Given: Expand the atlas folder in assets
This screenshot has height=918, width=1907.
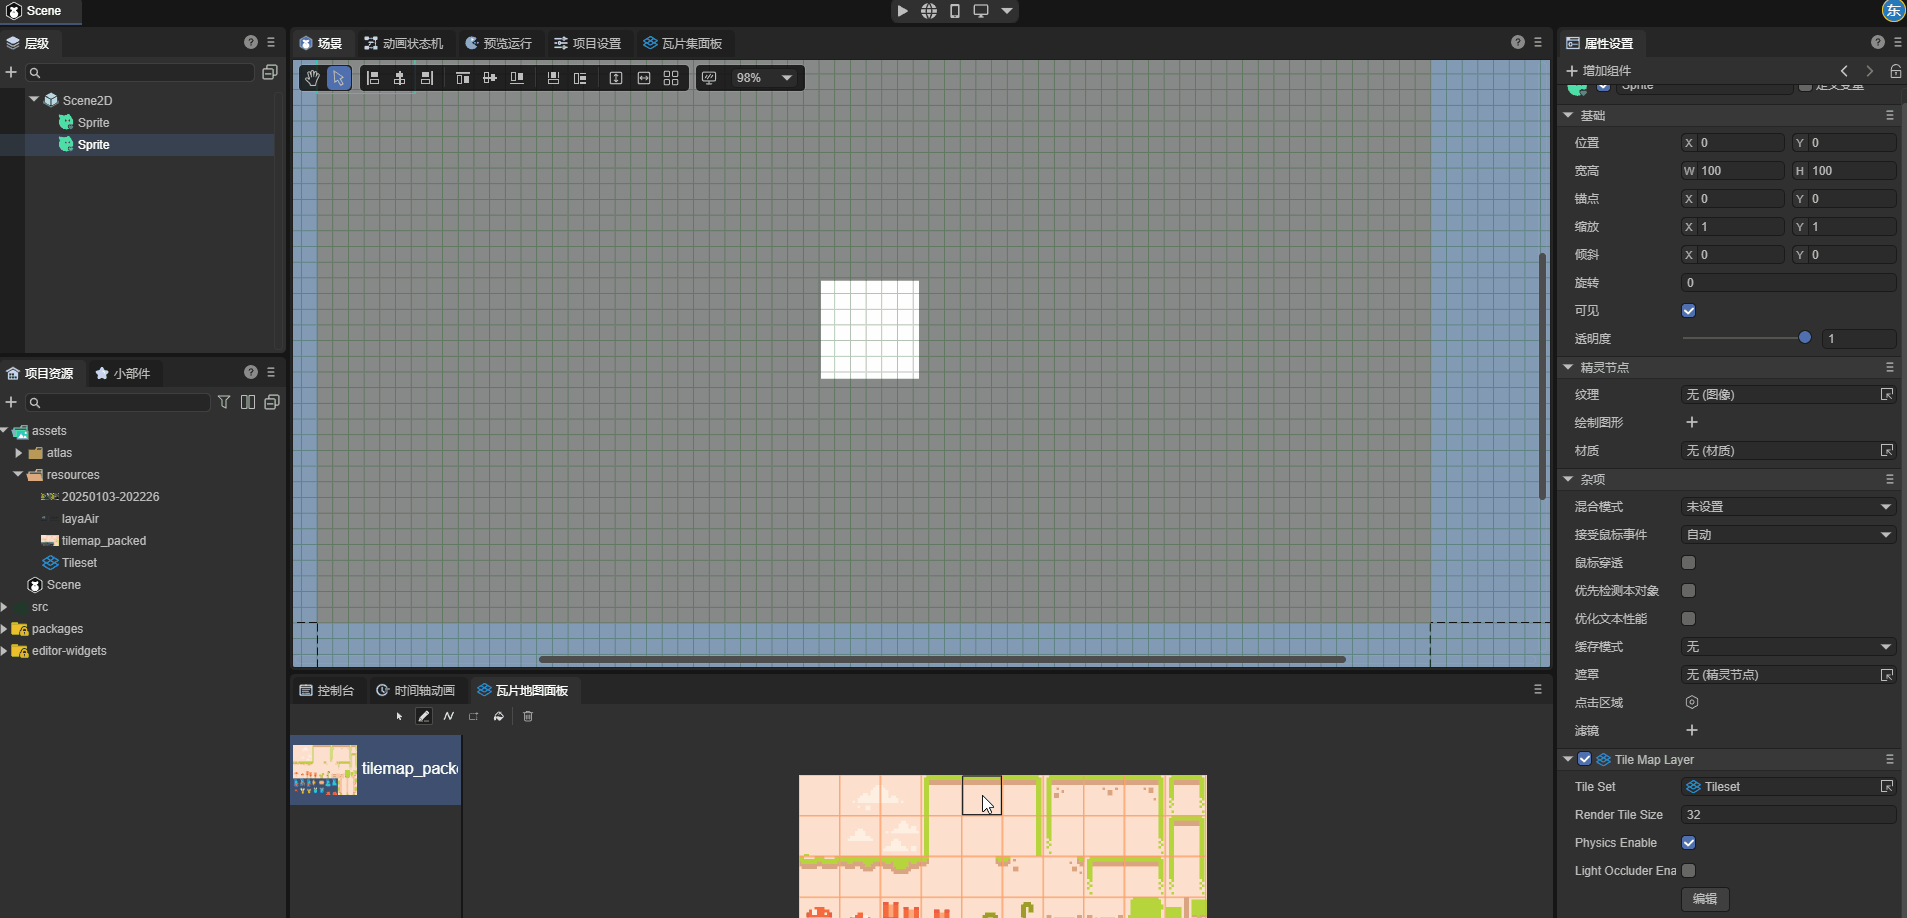Looking at the screenshot, I should point(19,453).
